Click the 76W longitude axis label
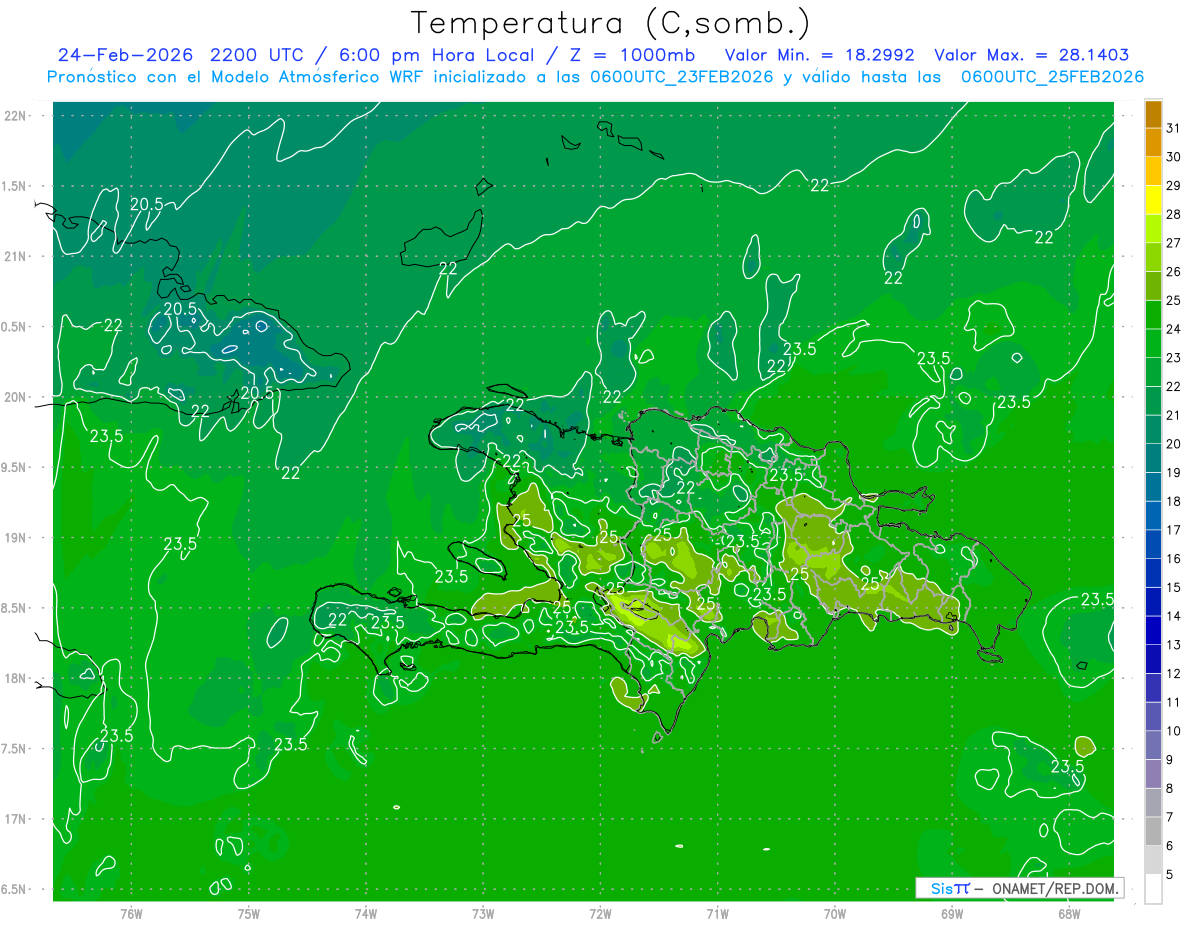 click(x=131, y=913)
